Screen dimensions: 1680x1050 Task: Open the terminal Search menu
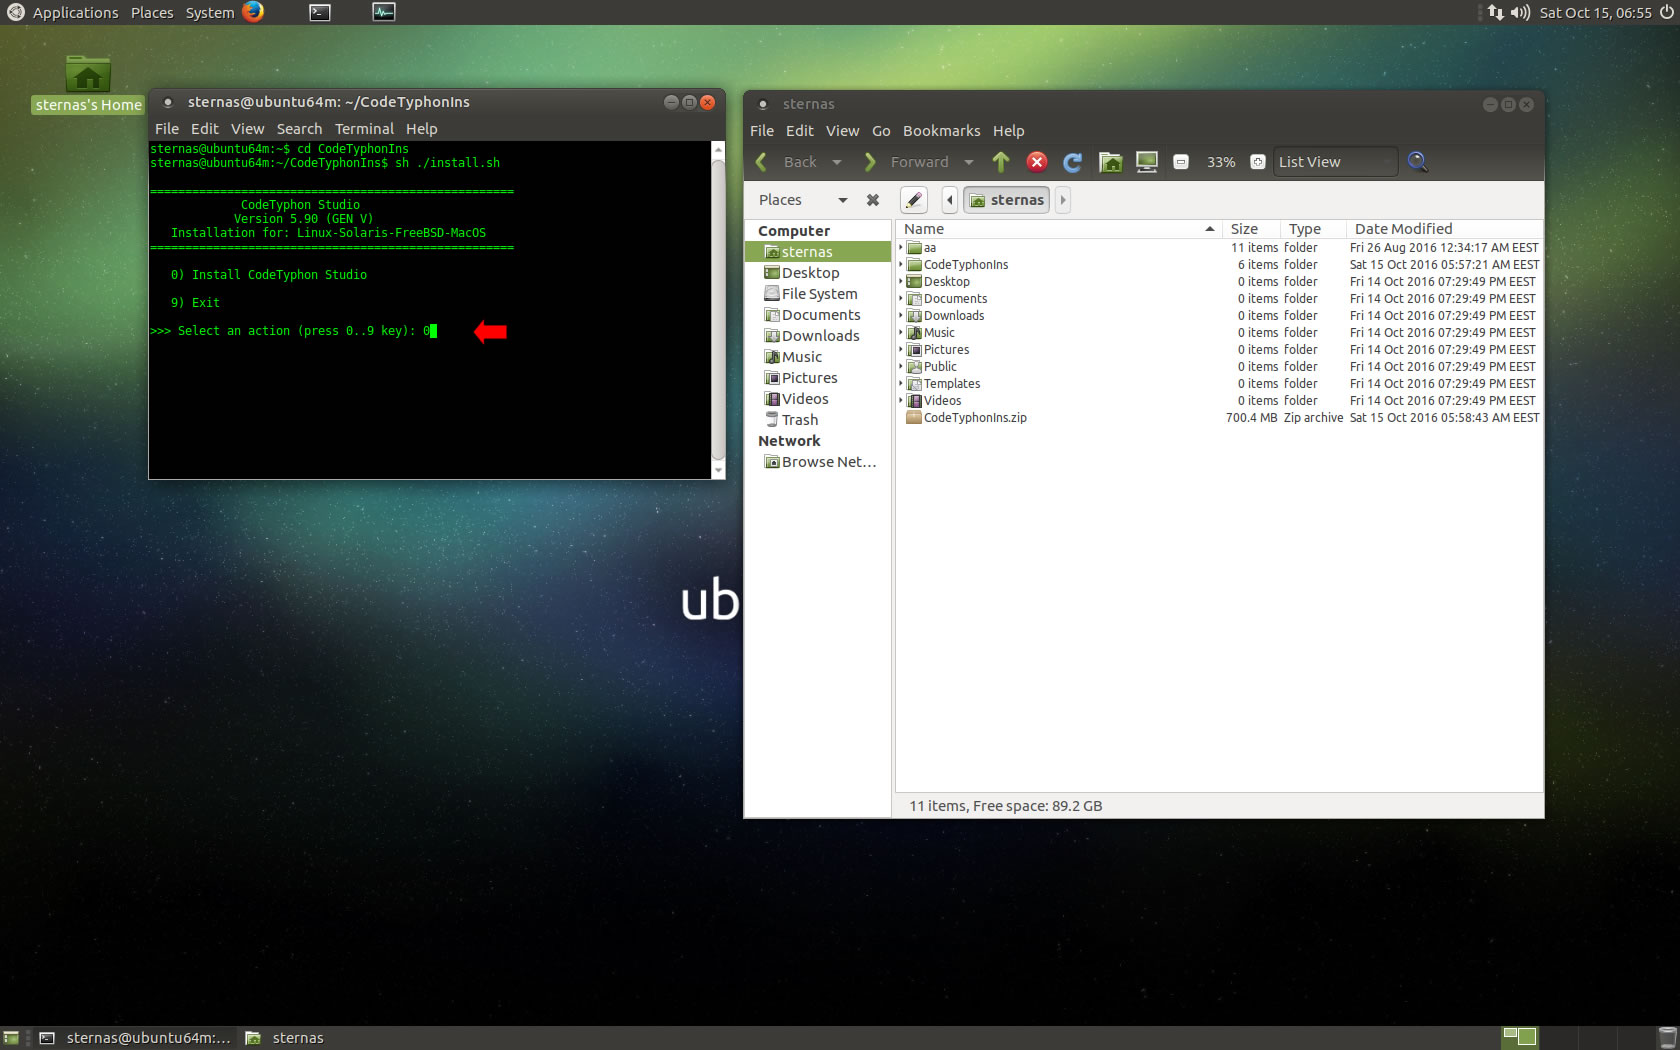click(299, 129)
